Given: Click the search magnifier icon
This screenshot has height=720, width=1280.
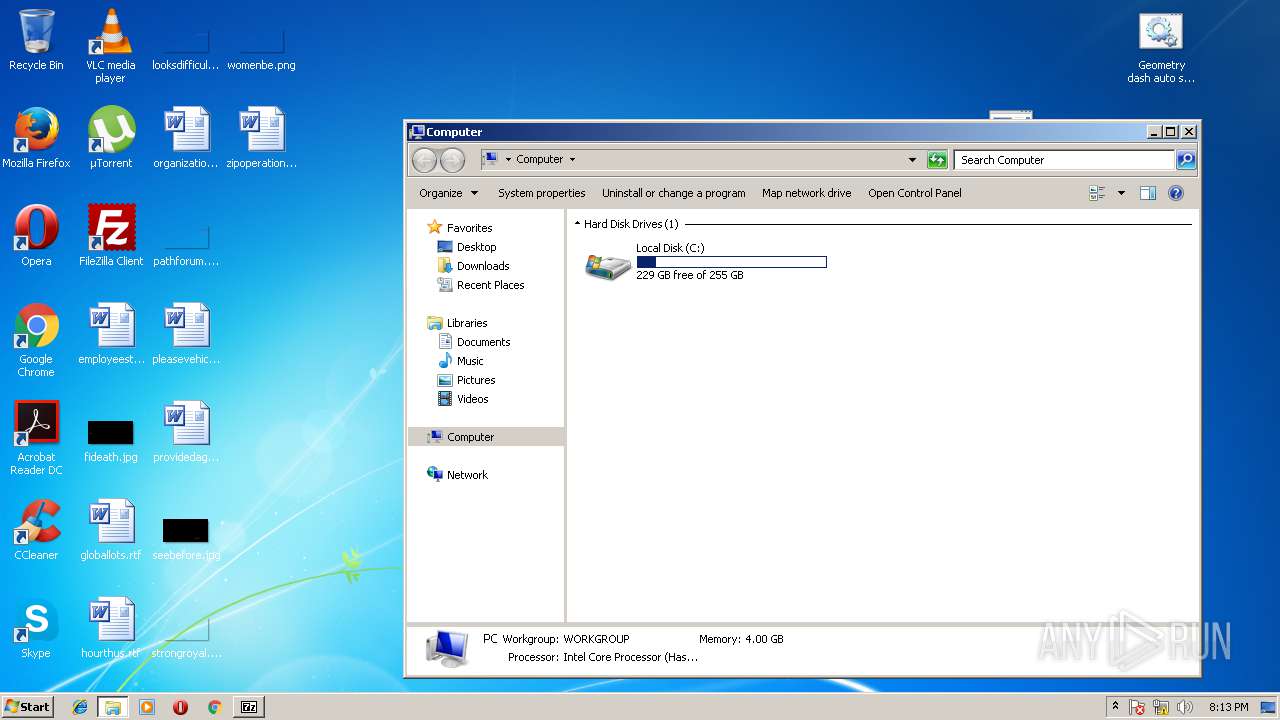Looking at the screenshot, I should 1186,160.
